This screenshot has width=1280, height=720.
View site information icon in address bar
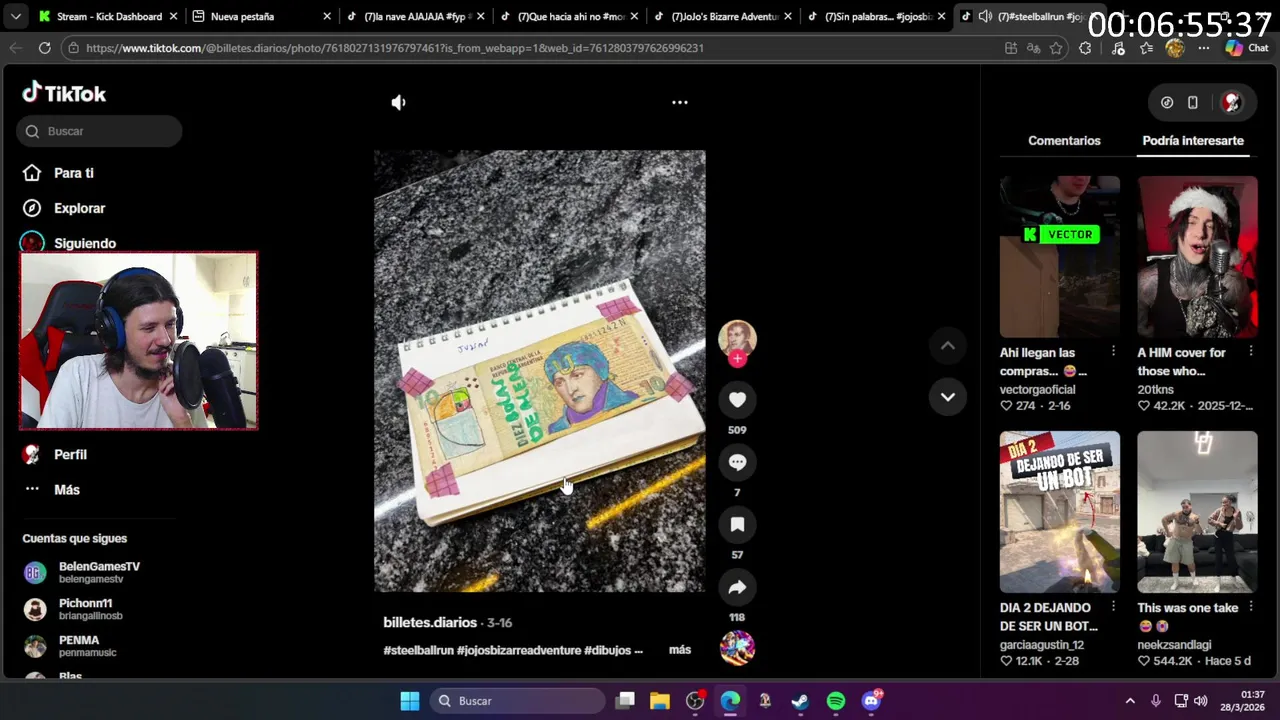(x=72, y=48)
